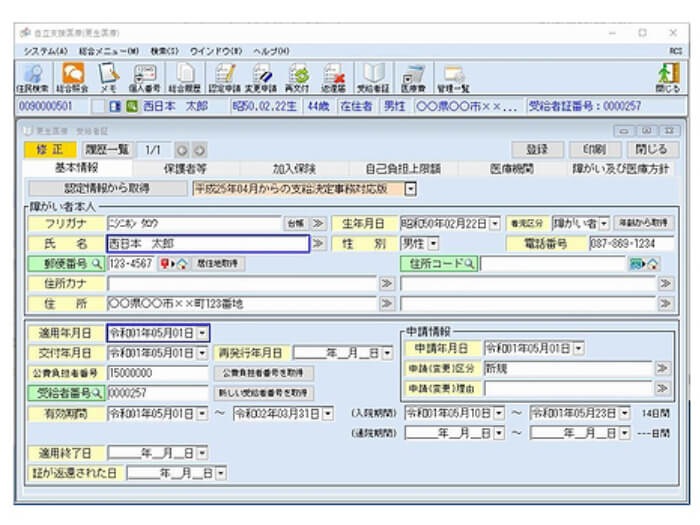This screenshot has height=525, width=700.
Task: Open the 住民検索 resident search tool
Action: (x=32, y=78)
